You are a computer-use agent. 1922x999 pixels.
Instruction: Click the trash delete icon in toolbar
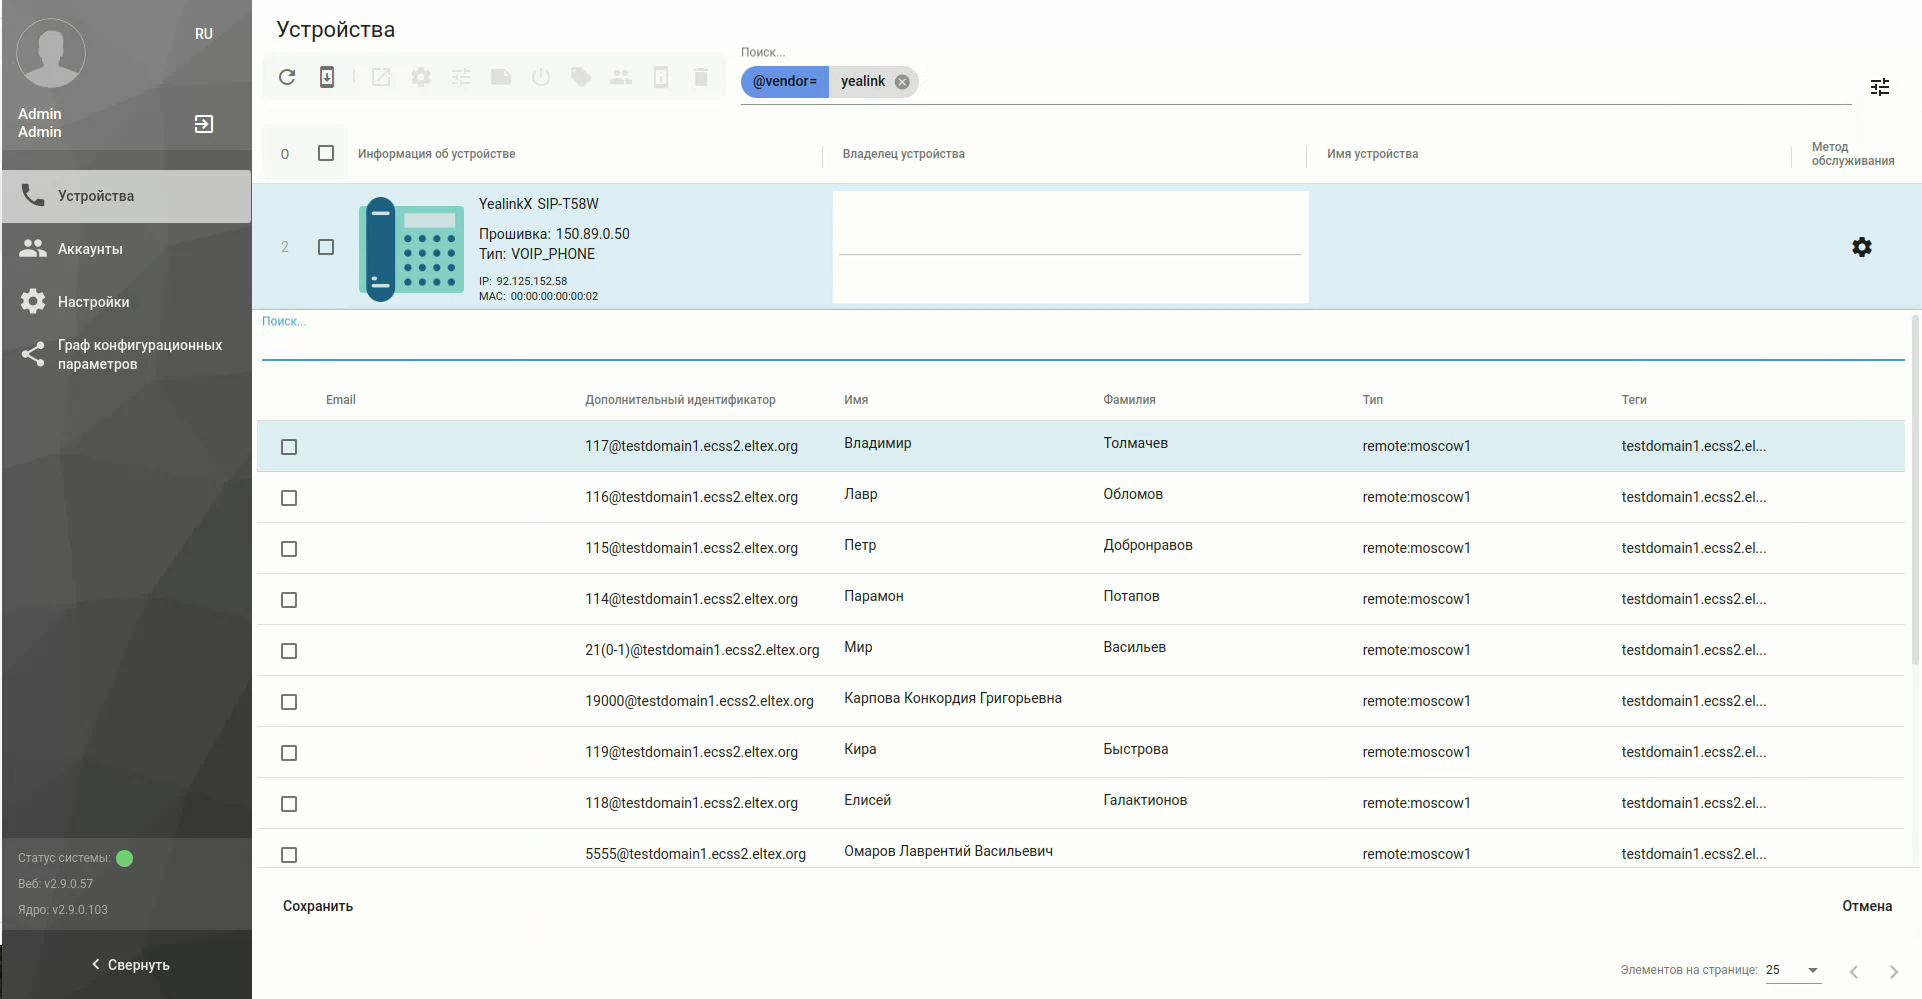tap(701, 77)
